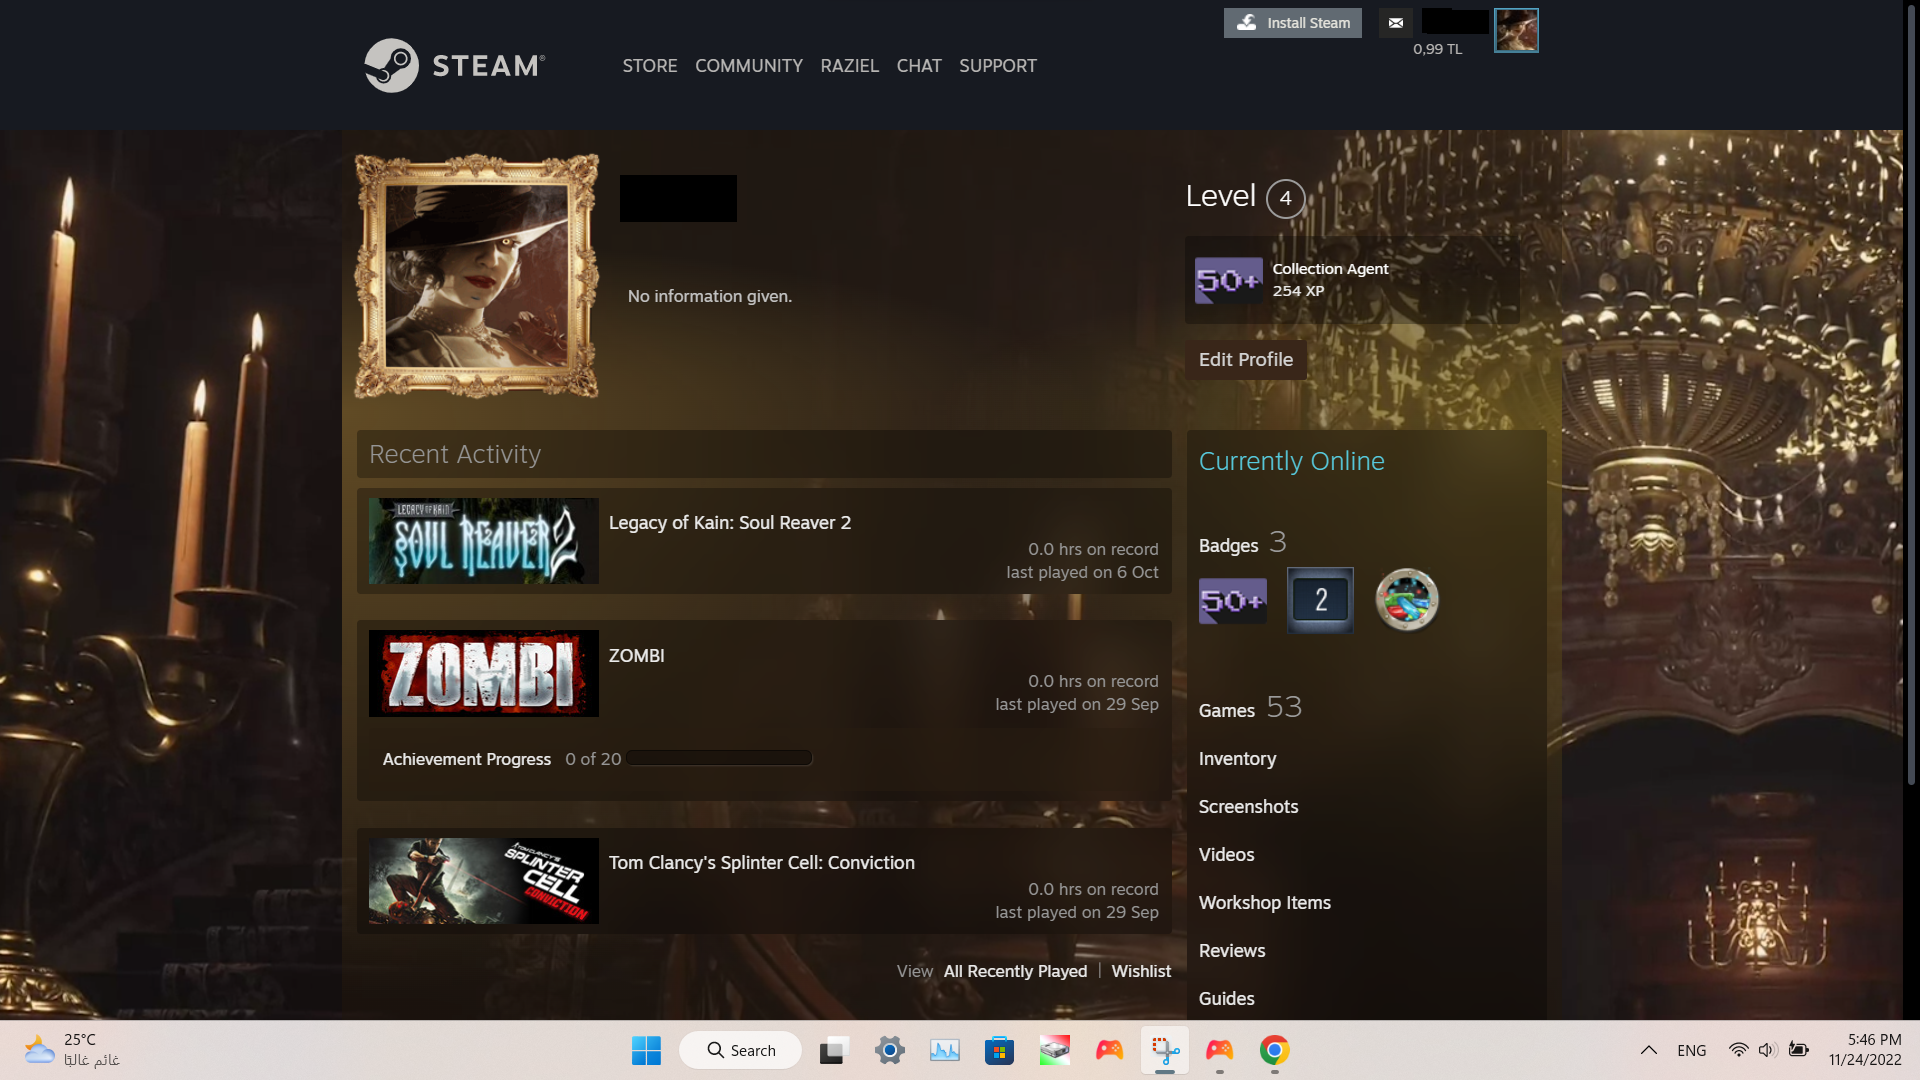Open the clock and date panel
Image resolution: width=1920 pixels, height=1080 pixels.
coord(1865,1050)
